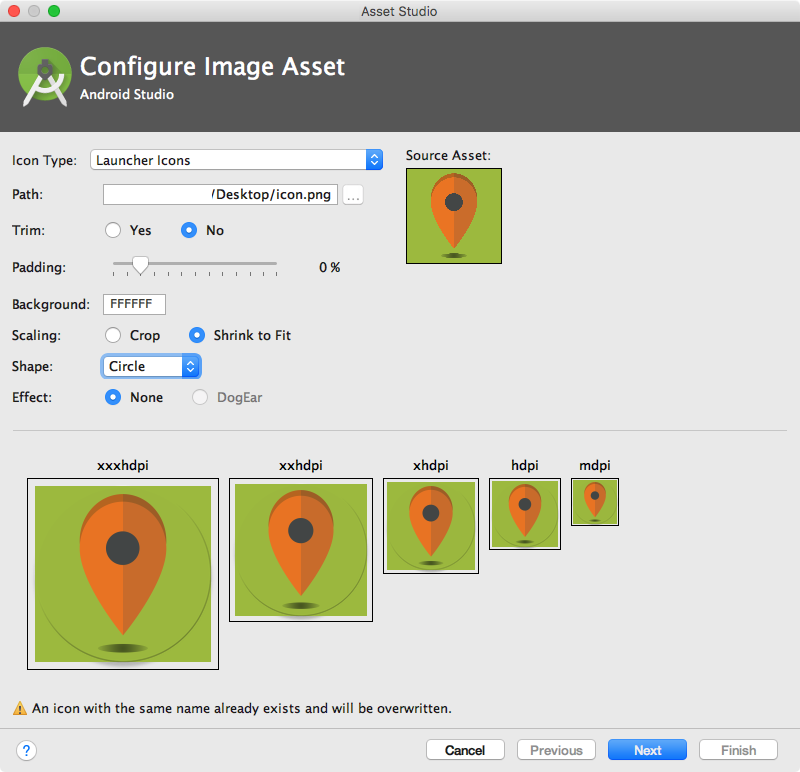Click the Path text field
The height and width of the screenshot is (772, 800).
click(x=220, y=194)
